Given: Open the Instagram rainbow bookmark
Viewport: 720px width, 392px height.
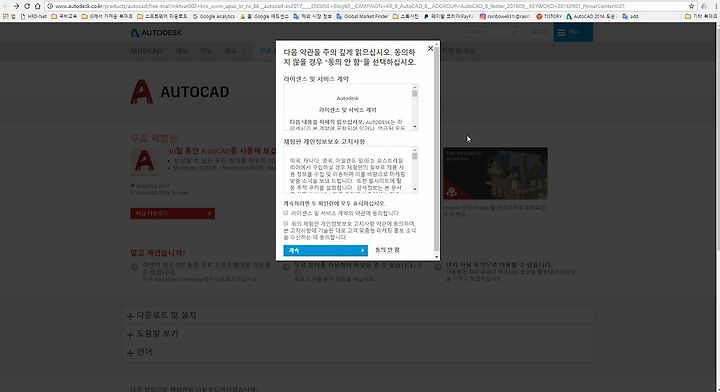Looking at the screenshot, I should [x=505, y=16].
